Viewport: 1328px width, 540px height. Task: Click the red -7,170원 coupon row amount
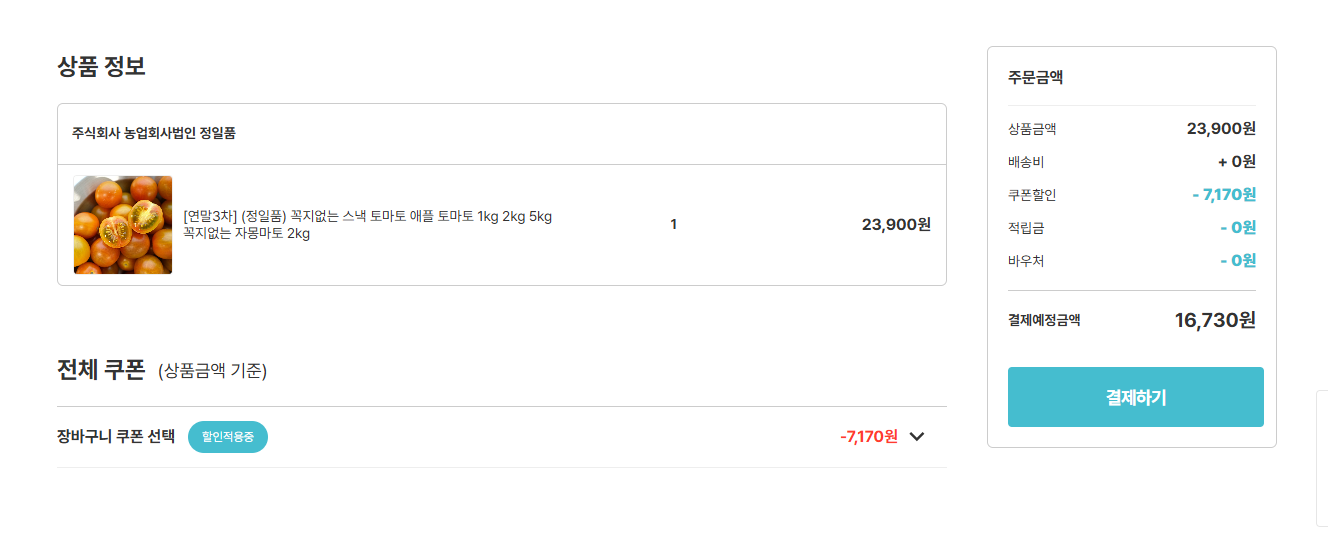pyautogui.click(x=868, y=436)
